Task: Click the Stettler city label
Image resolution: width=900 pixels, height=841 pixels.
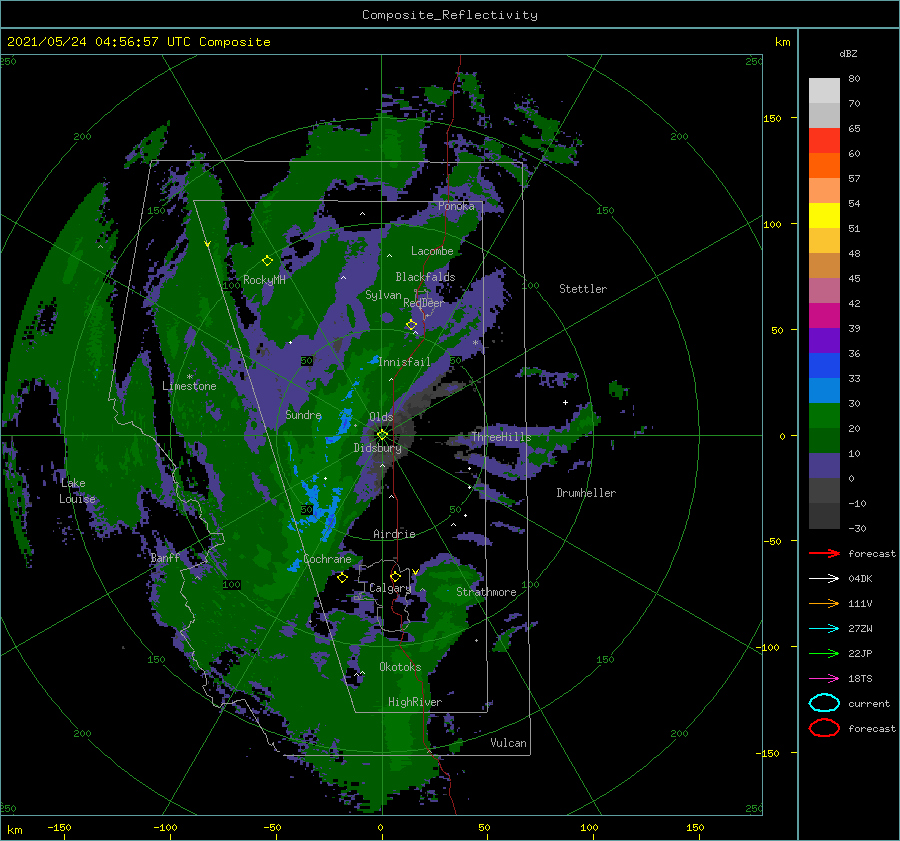Action: pos(583,289)
